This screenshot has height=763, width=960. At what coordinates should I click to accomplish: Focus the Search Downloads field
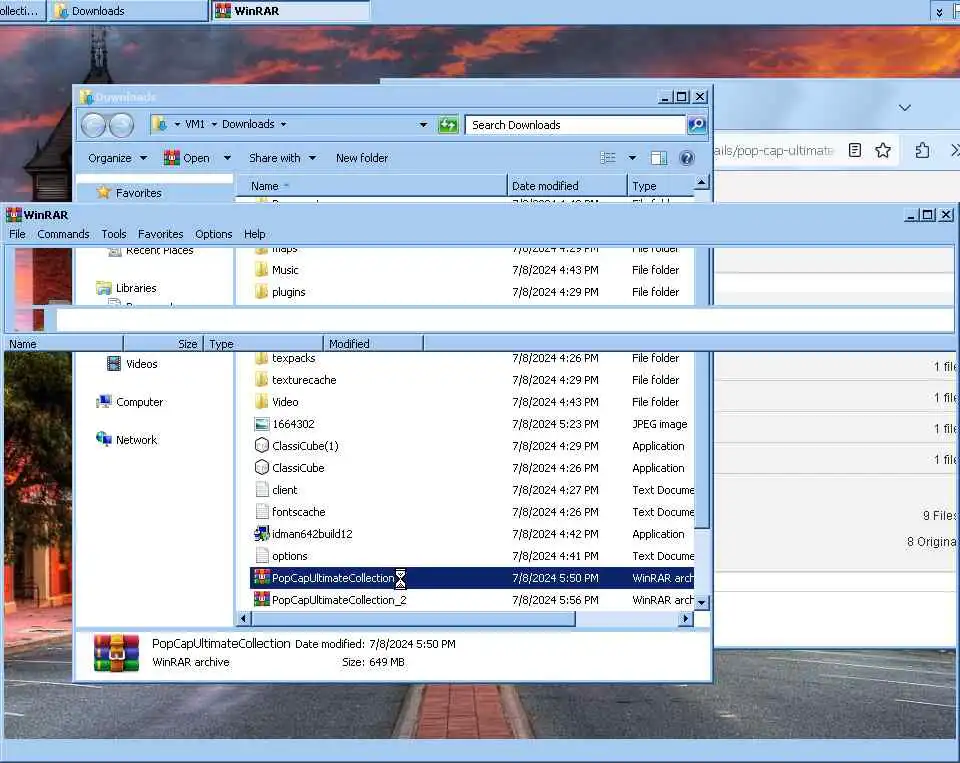tap(574, 125)
